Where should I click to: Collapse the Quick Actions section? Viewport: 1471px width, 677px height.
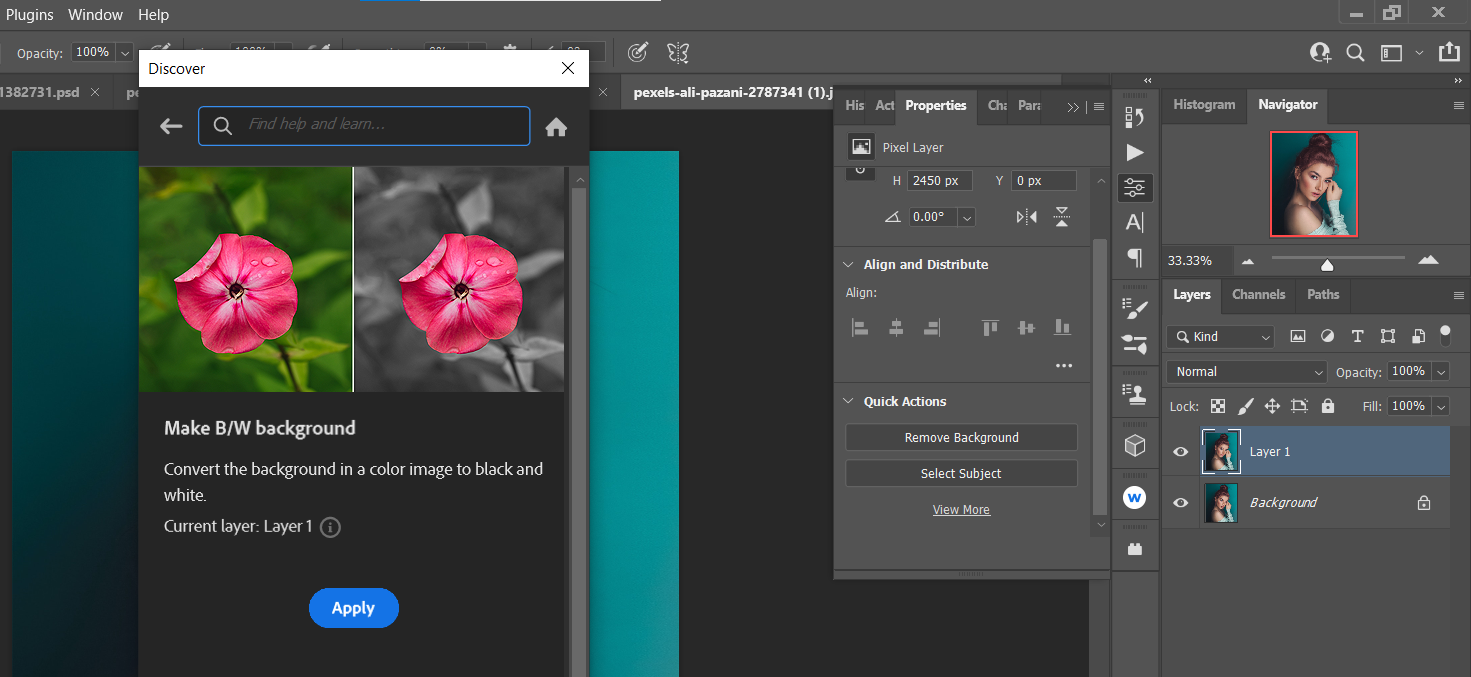pos(849,401)
